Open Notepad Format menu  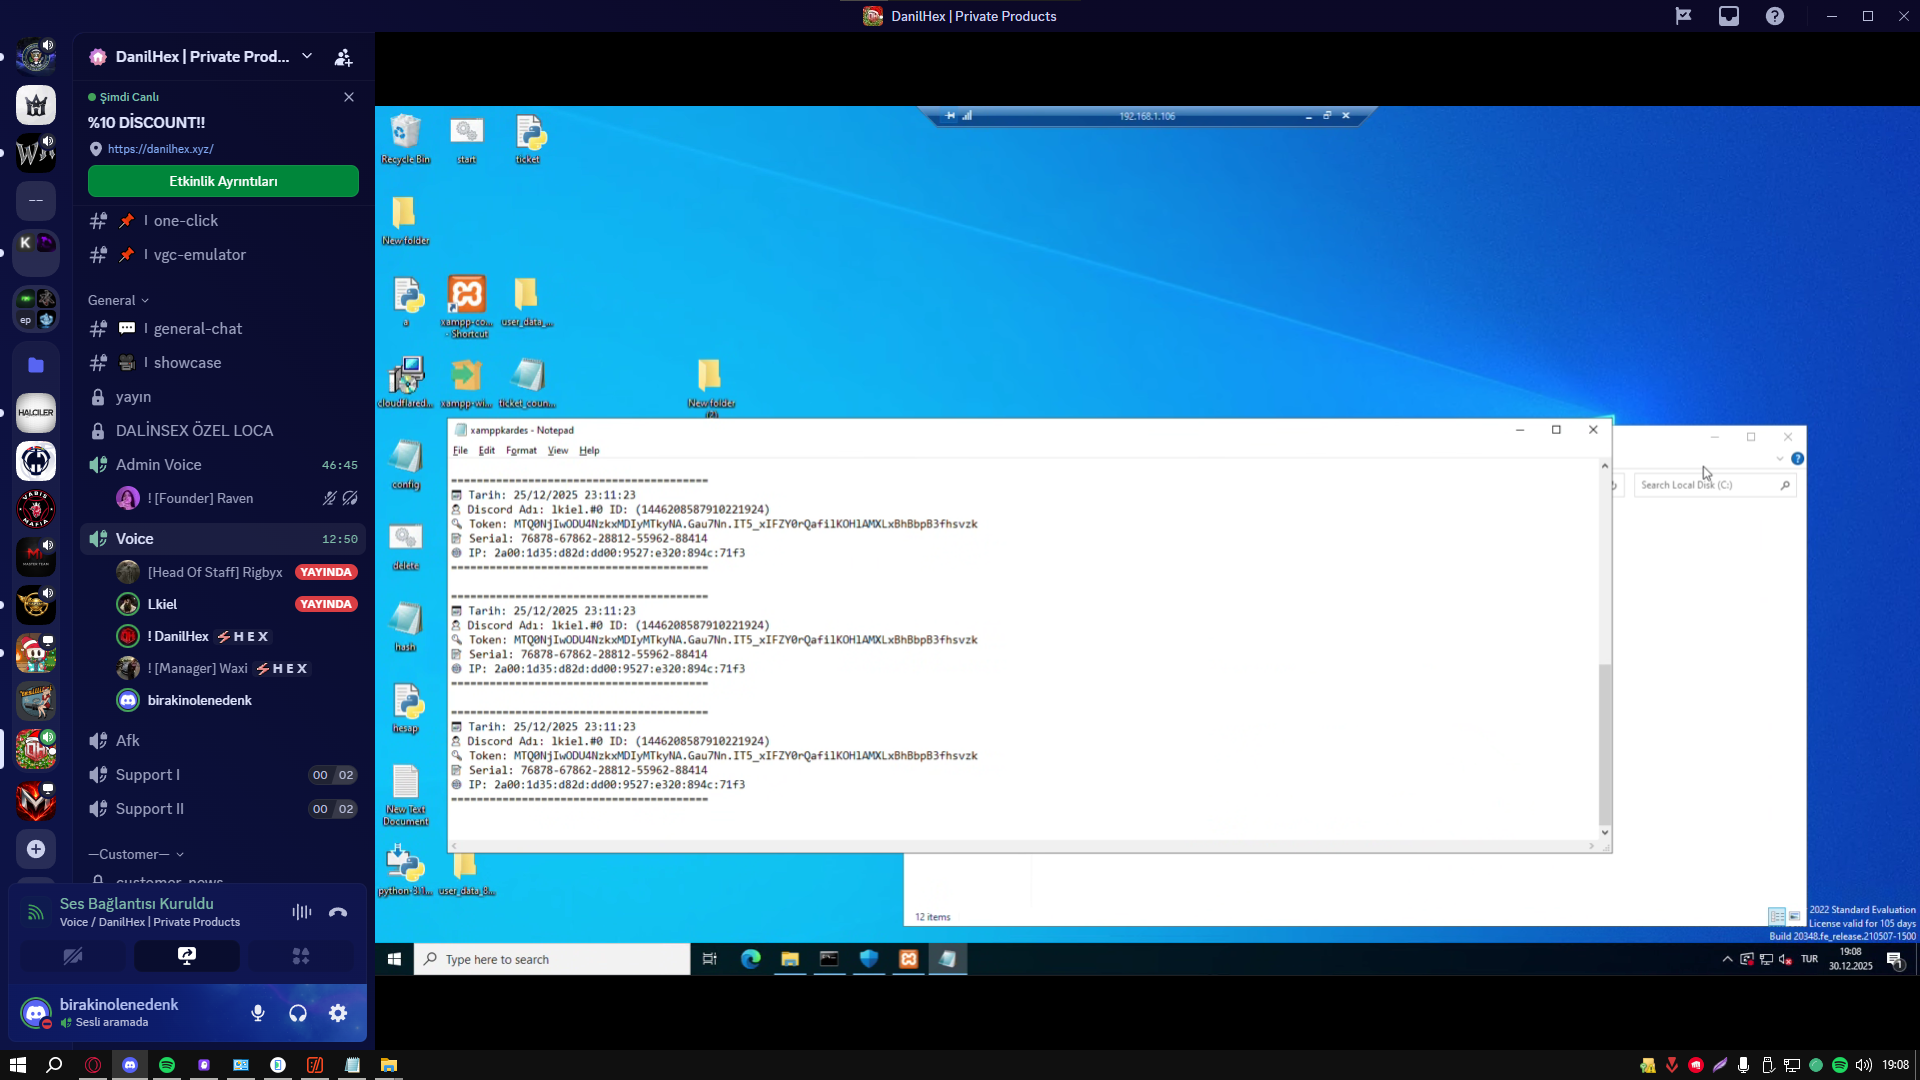click(x=521, y=451)
